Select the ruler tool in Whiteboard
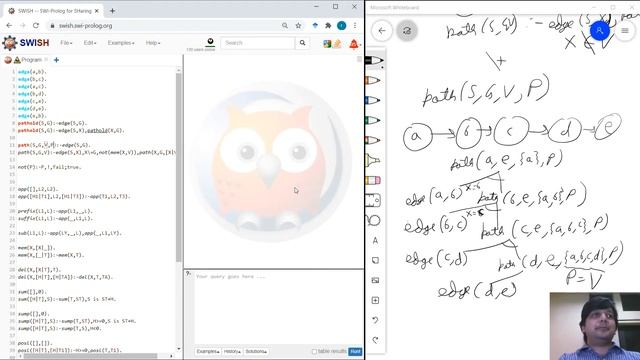 coord(373,200)
